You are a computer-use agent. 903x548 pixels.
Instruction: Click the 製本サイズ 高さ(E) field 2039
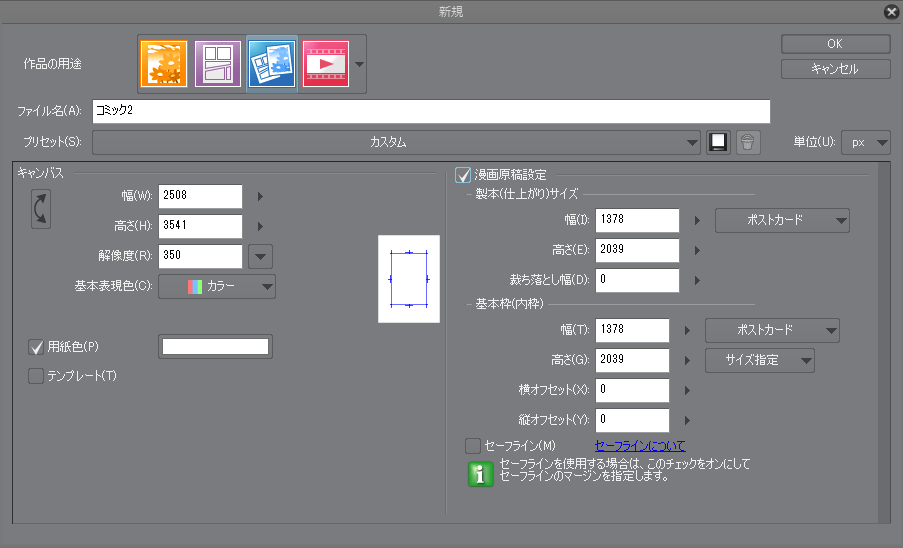click(638, 250)
